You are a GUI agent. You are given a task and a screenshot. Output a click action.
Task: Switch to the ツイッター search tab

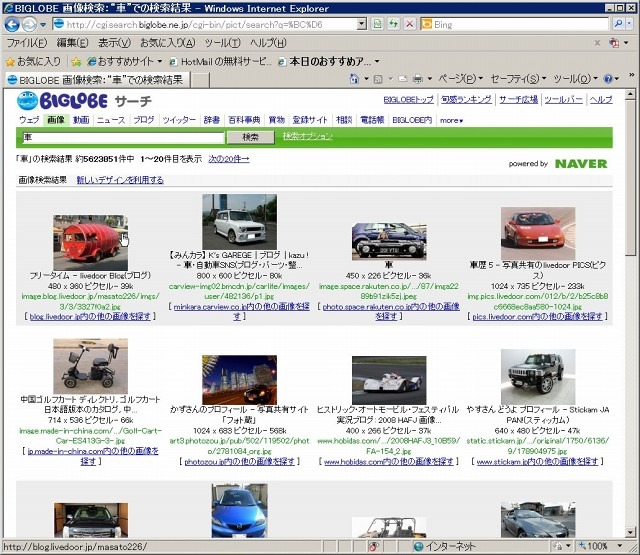click(179, 120)
